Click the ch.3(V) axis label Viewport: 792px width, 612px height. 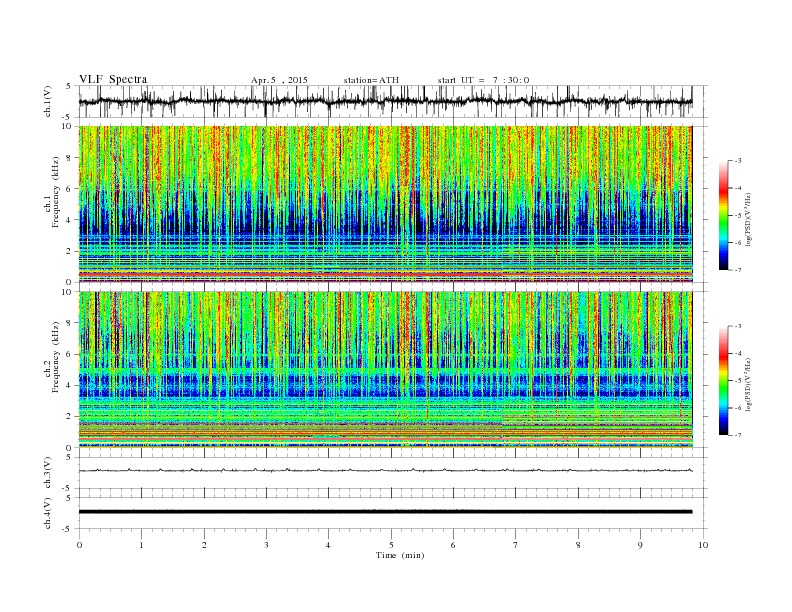point(48,473)
